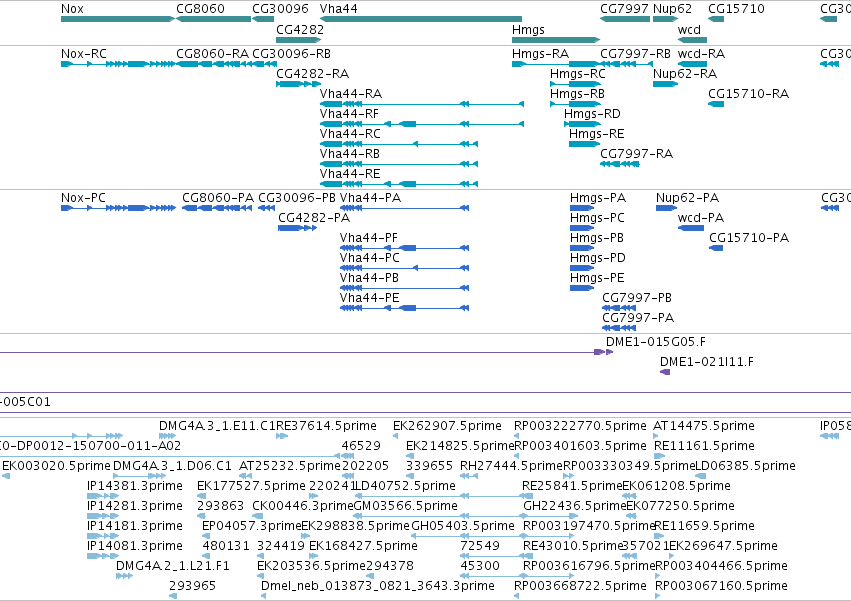Click transcript label Hmgs-RA

(x=541, y=54)
